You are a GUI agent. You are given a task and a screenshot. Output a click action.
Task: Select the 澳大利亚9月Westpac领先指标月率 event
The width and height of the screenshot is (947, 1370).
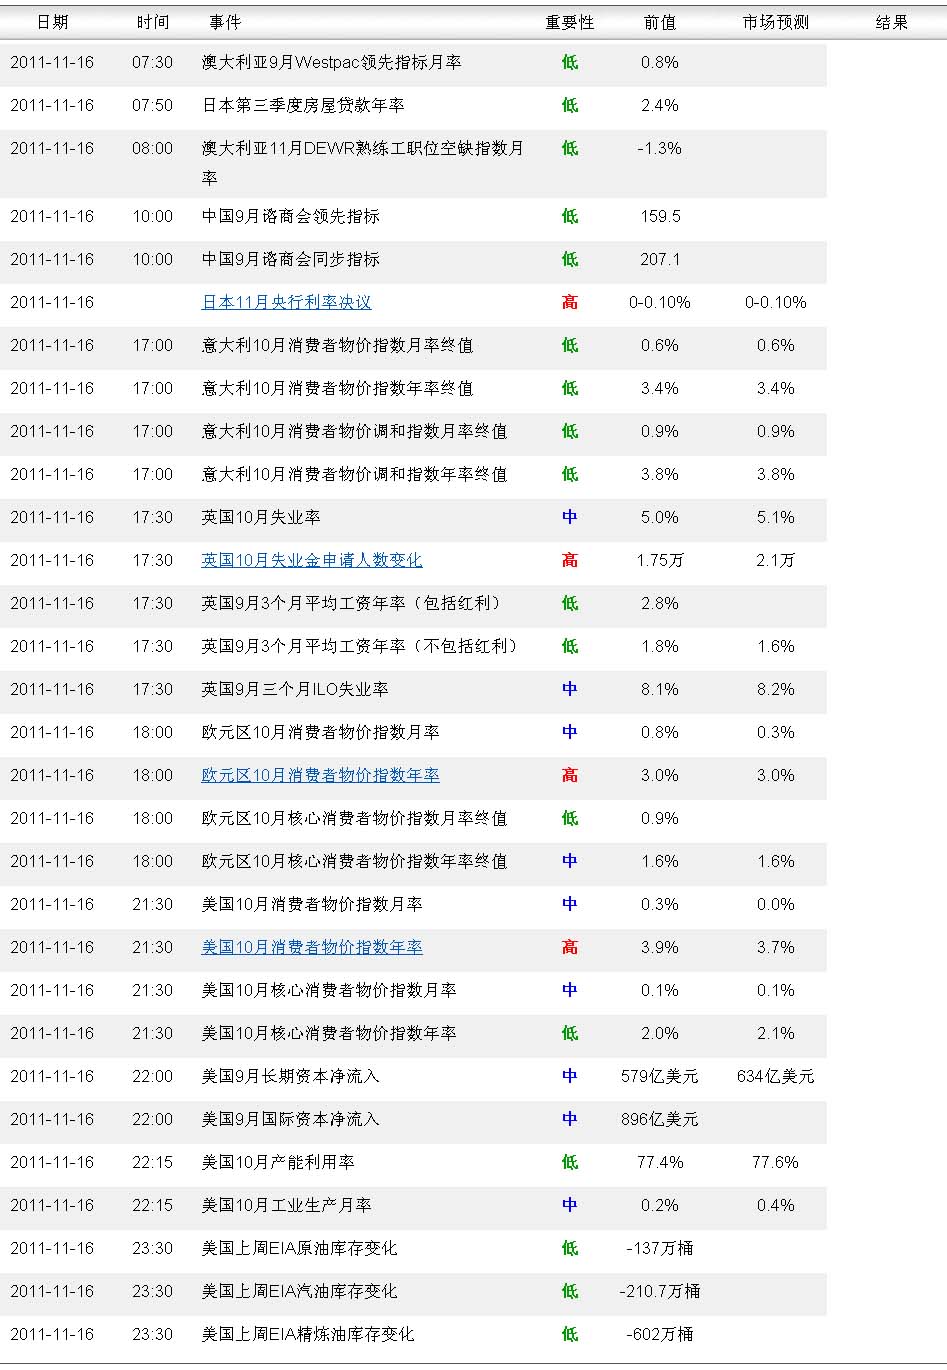331,62
